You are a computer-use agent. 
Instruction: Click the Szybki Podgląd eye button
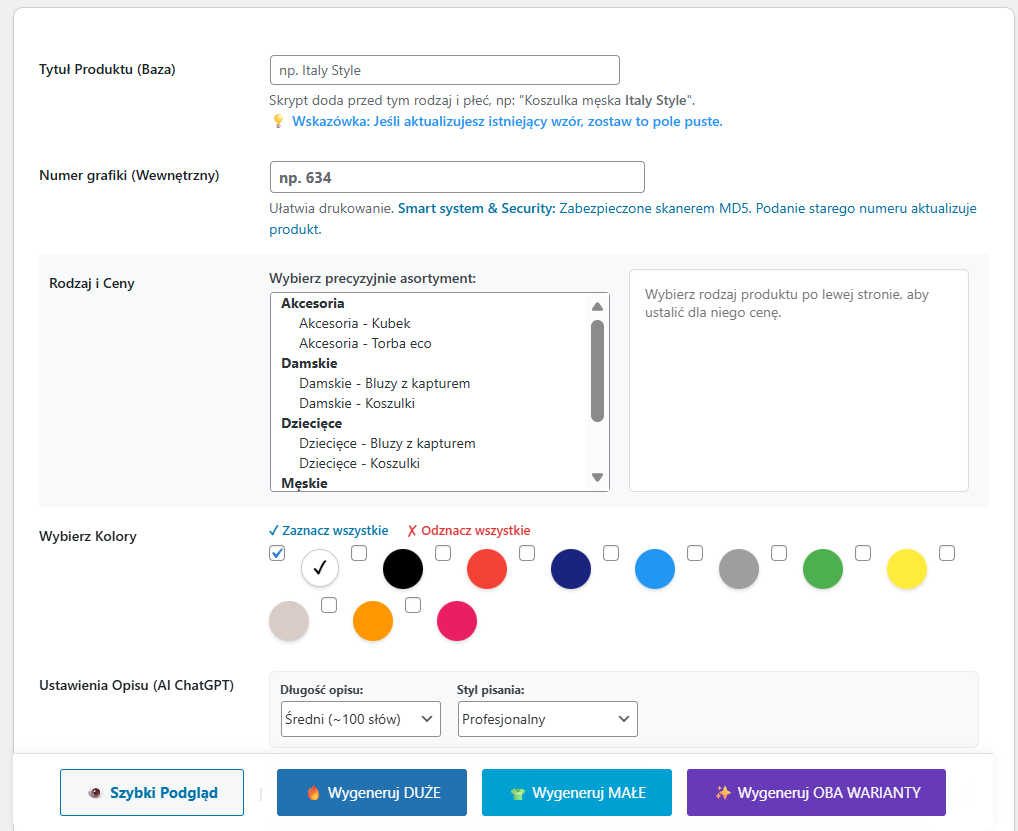pos(152,793)
